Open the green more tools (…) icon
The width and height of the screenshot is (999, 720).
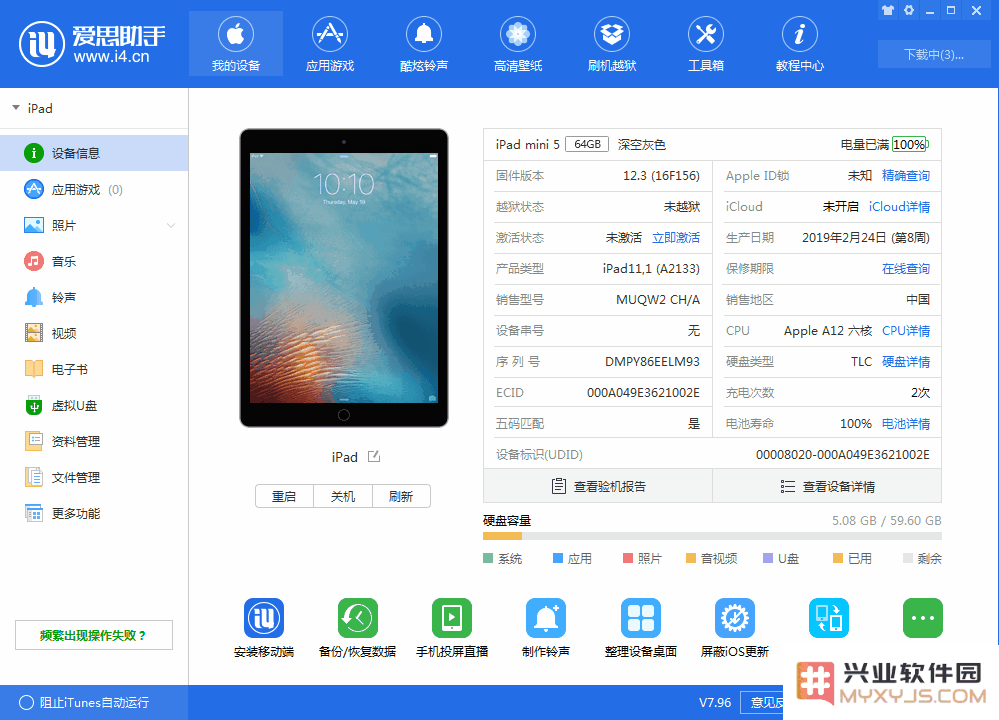point(923,617)
